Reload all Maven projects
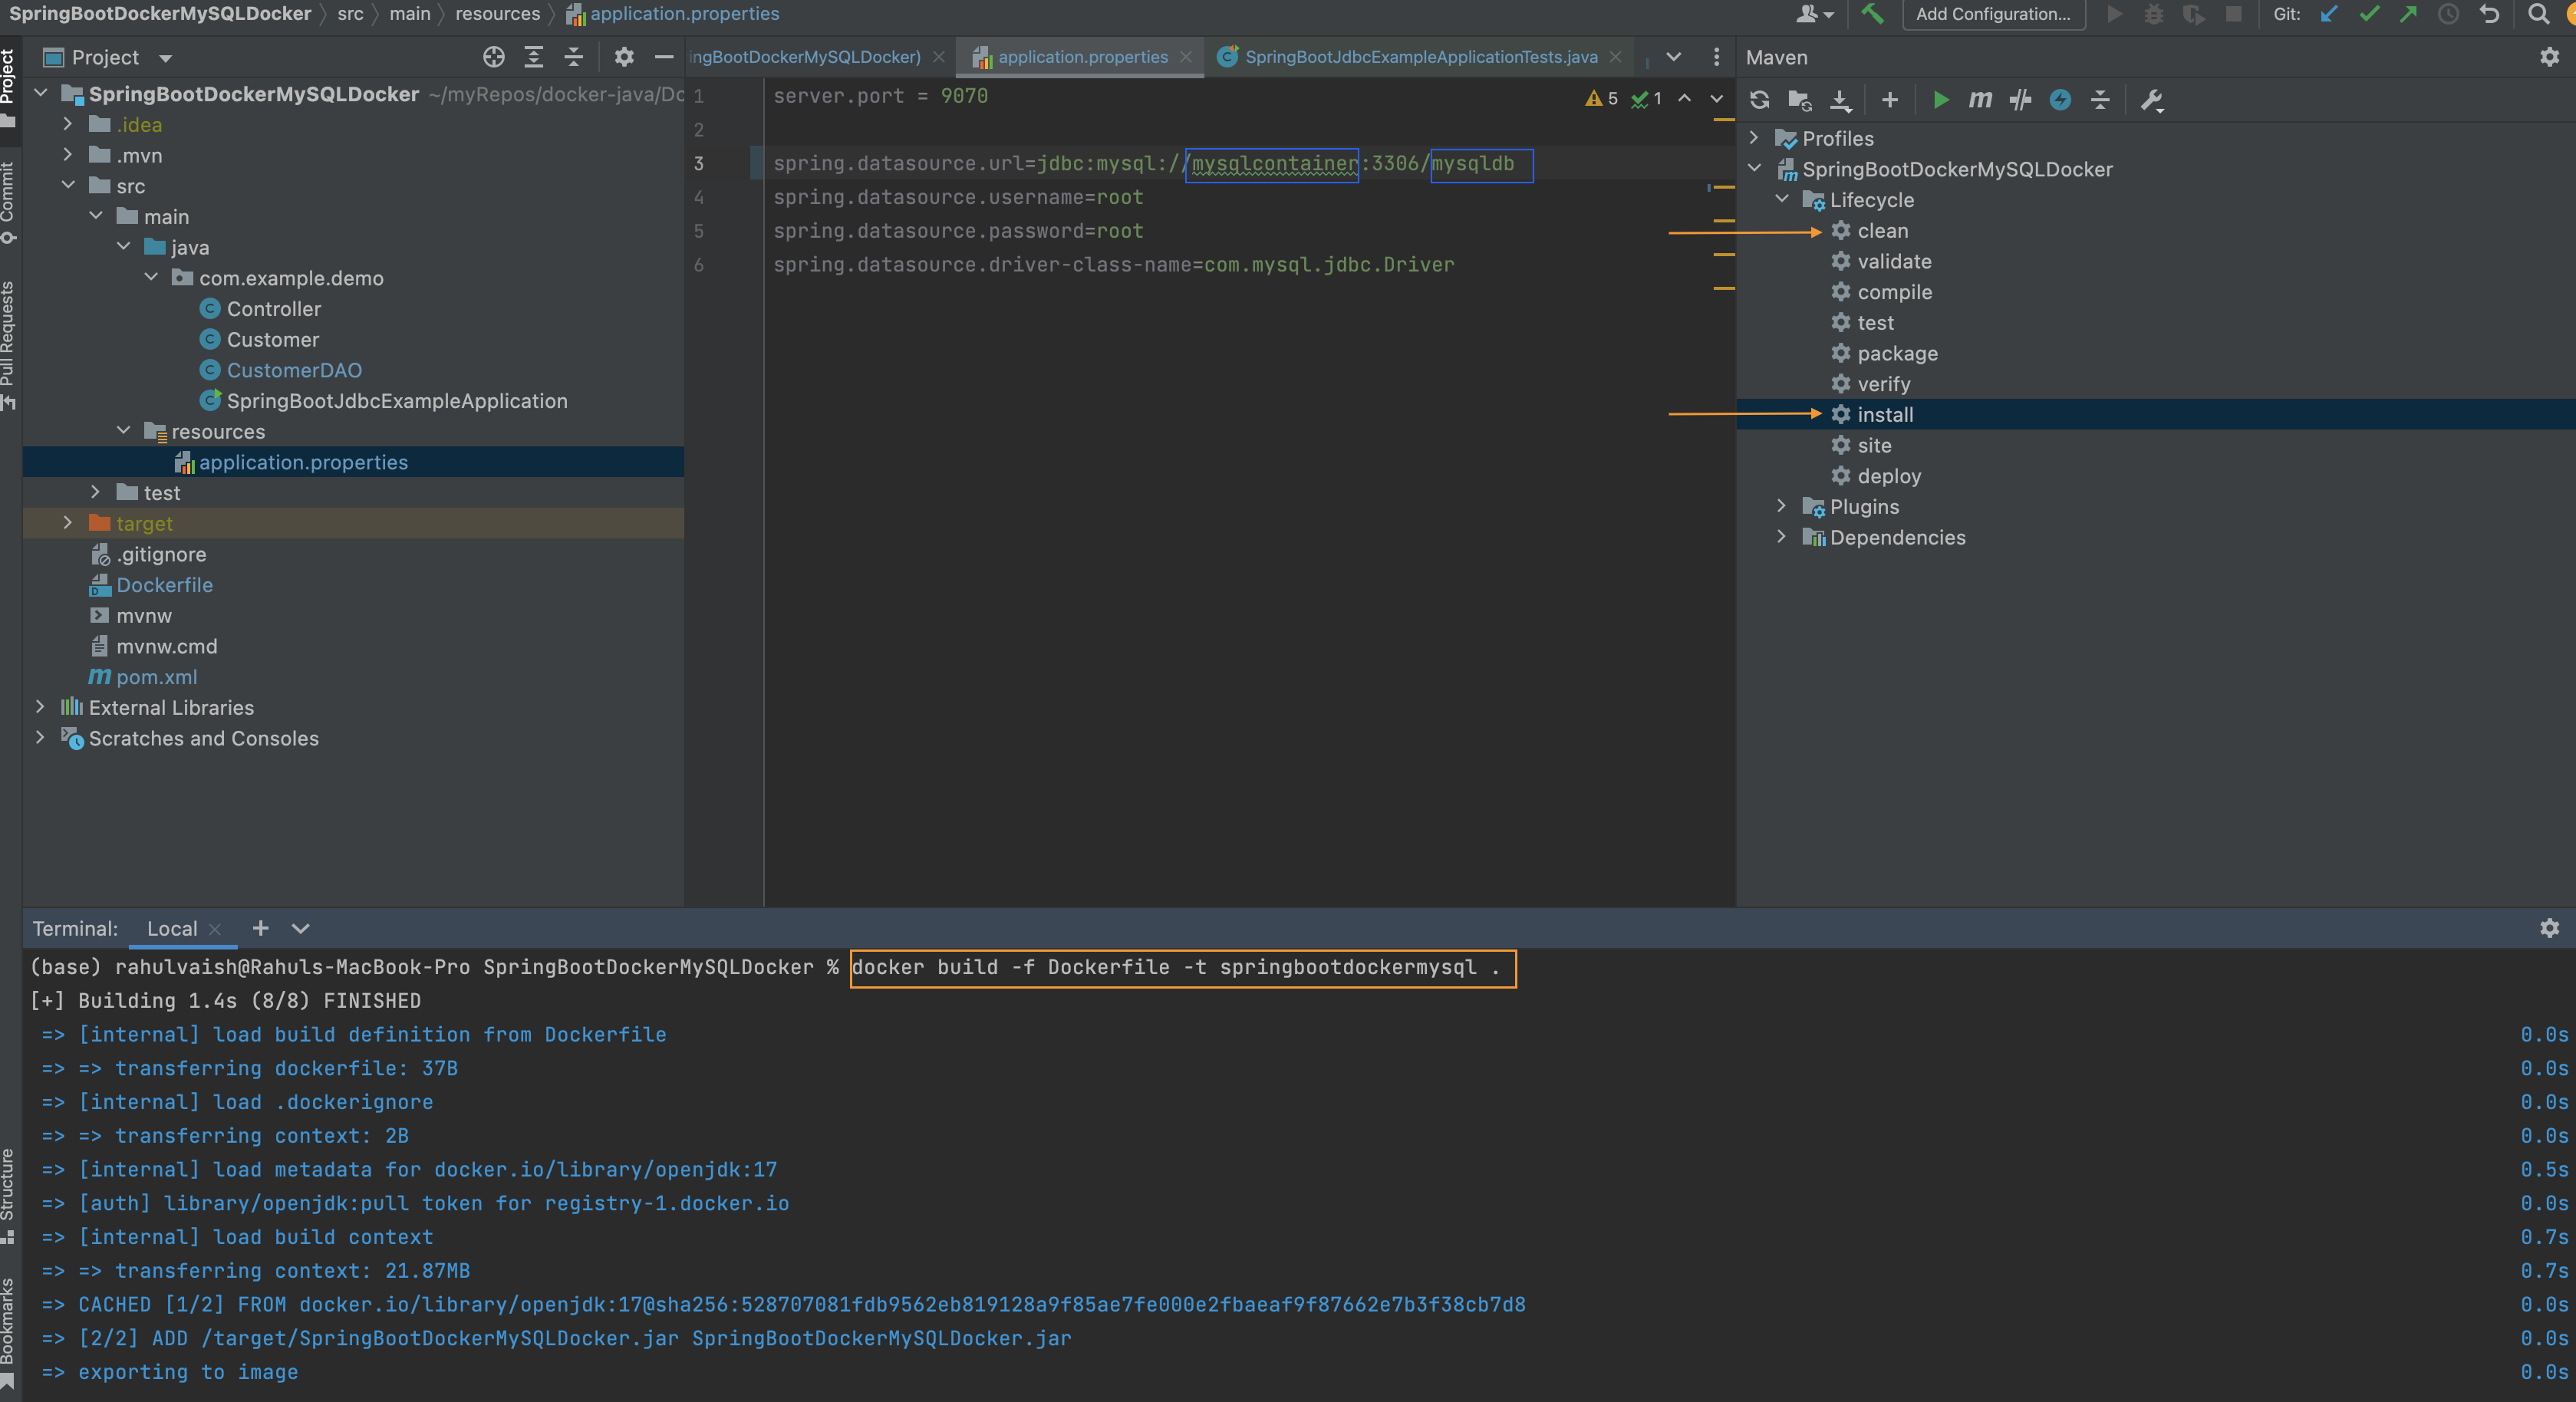This screenshot has height=1402, width=2576. click(1760, 100)
